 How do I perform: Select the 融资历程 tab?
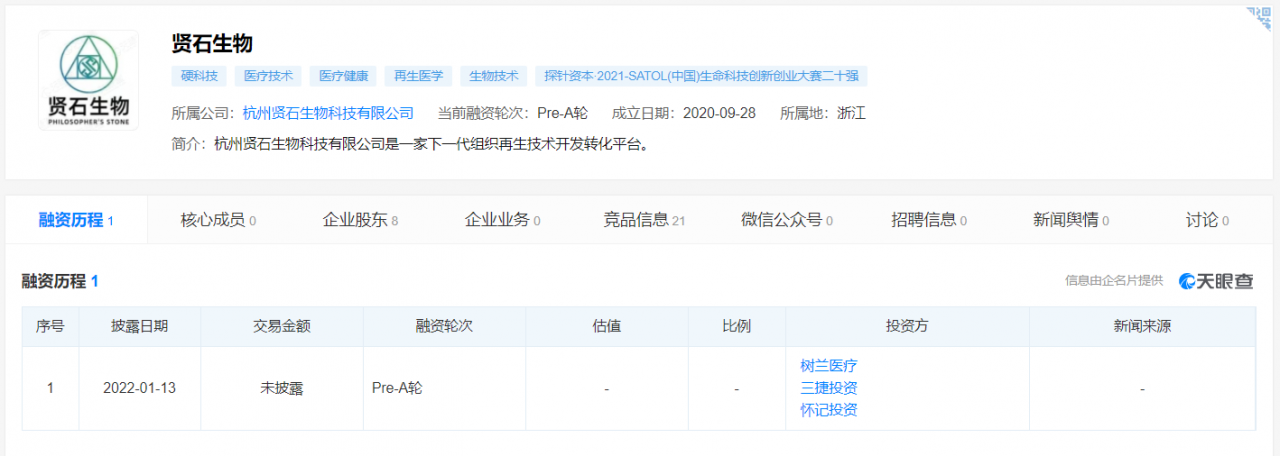tap(76, 220)
